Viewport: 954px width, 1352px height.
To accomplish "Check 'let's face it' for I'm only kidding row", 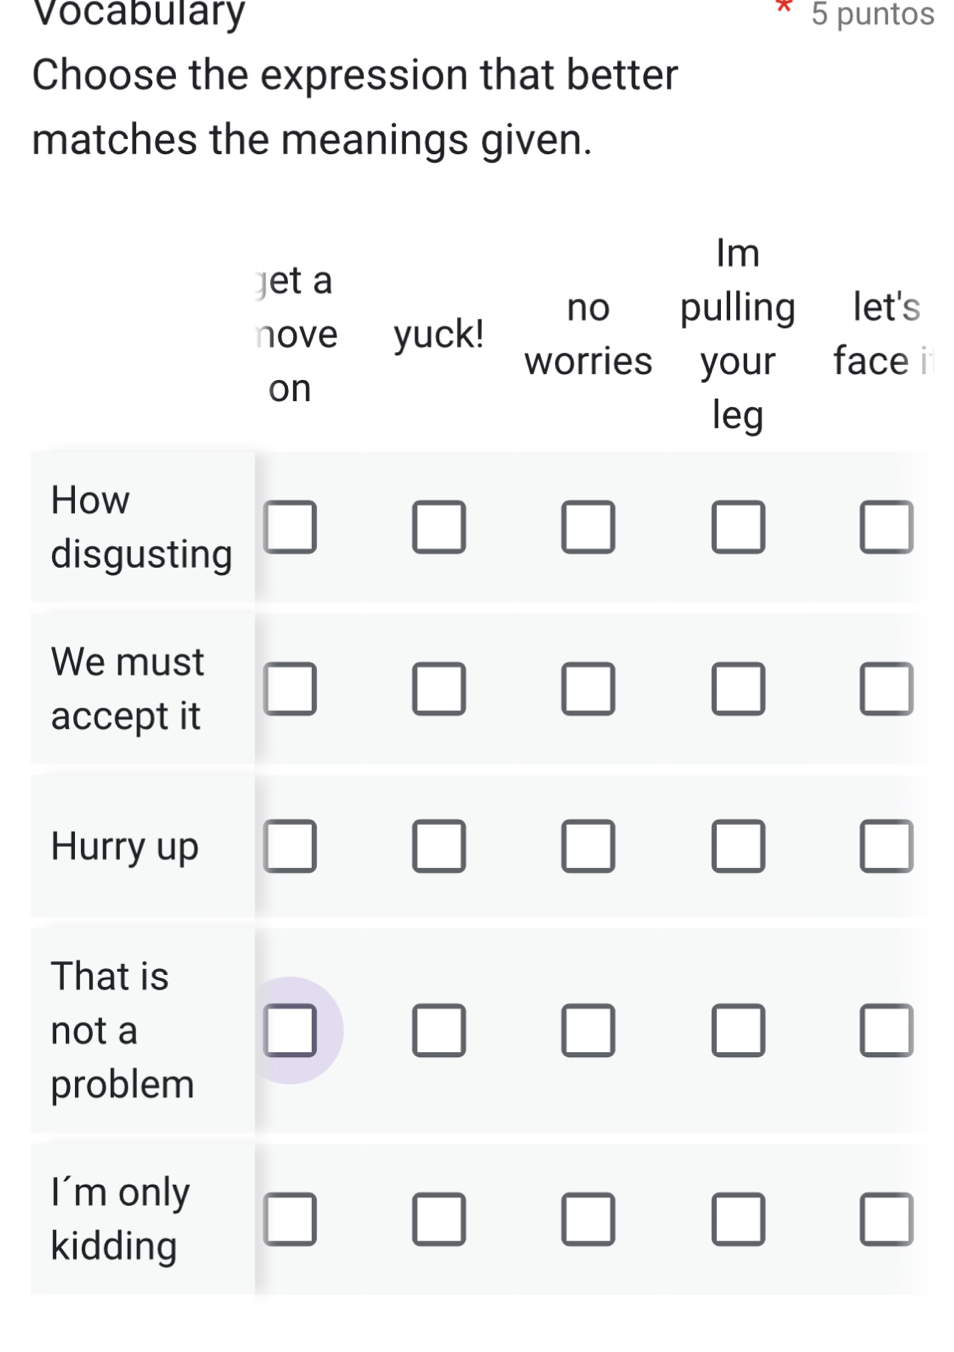I will [887, 1219].
